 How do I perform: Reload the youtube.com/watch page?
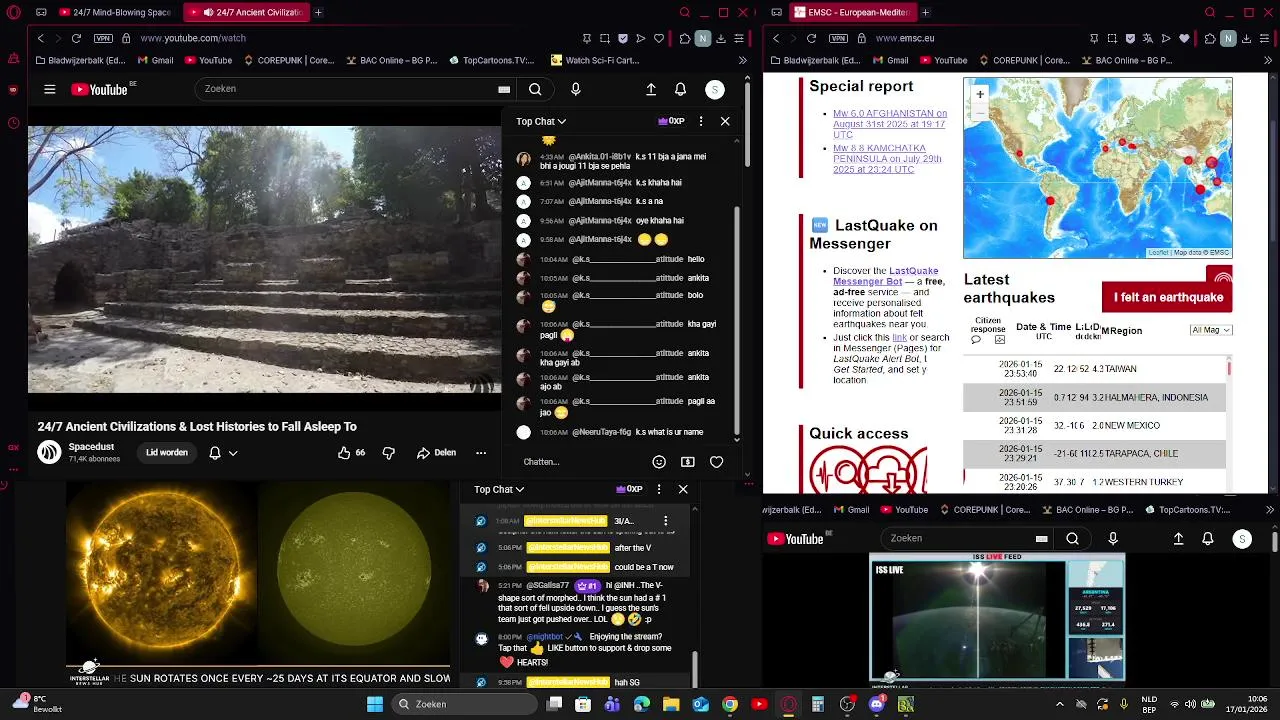click(x=76, y=38)
